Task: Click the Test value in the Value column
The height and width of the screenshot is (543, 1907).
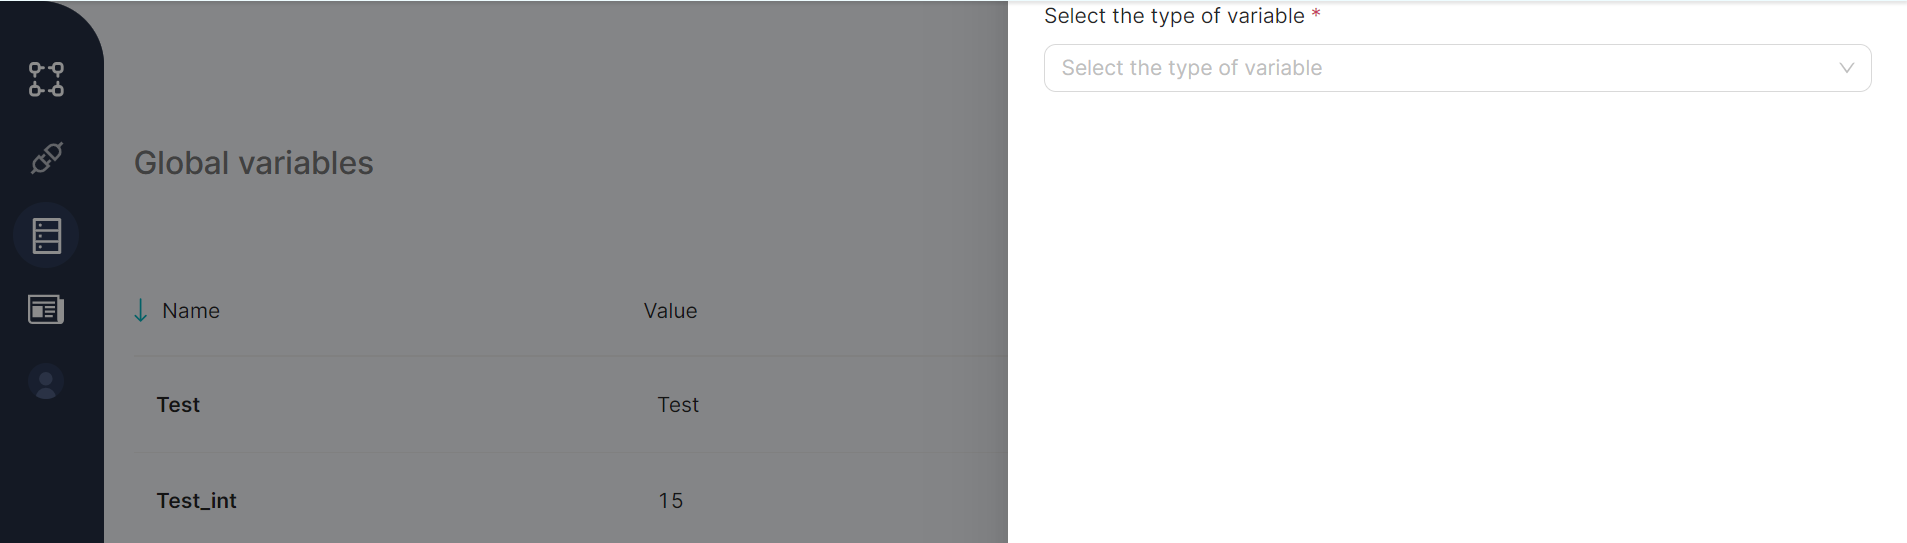Action: coord(678,405)
